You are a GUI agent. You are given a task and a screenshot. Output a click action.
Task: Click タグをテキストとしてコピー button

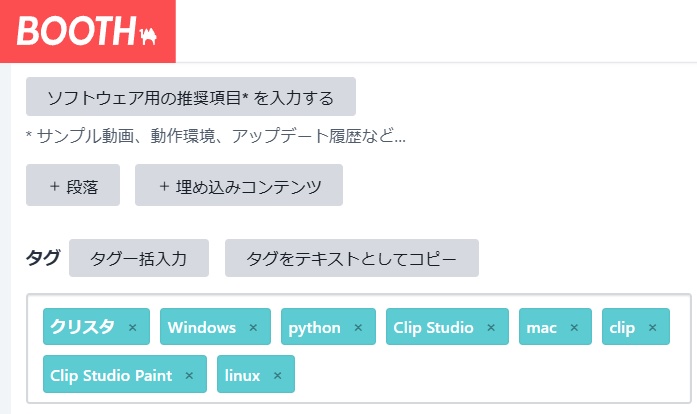pos(352,258)
